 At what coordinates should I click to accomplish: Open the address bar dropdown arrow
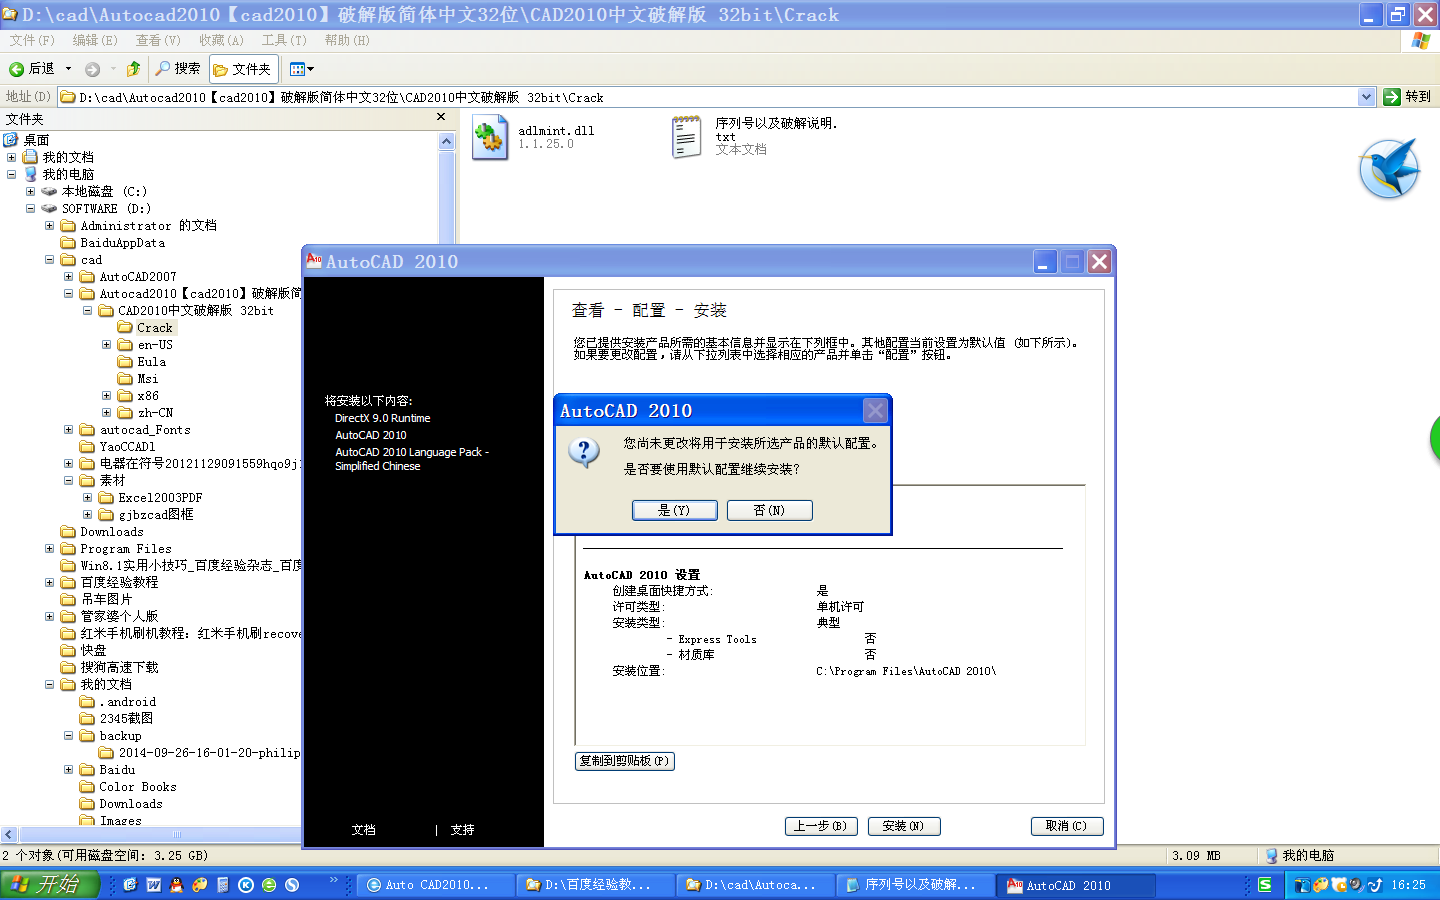(1367, 97)
